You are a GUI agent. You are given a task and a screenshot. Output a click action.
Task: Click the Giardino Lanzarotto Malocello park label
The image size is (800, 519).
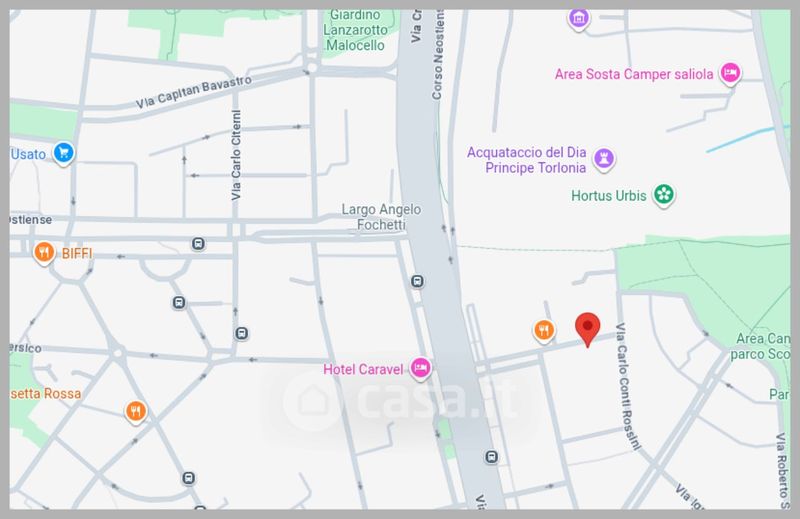[x=355, y=31]
